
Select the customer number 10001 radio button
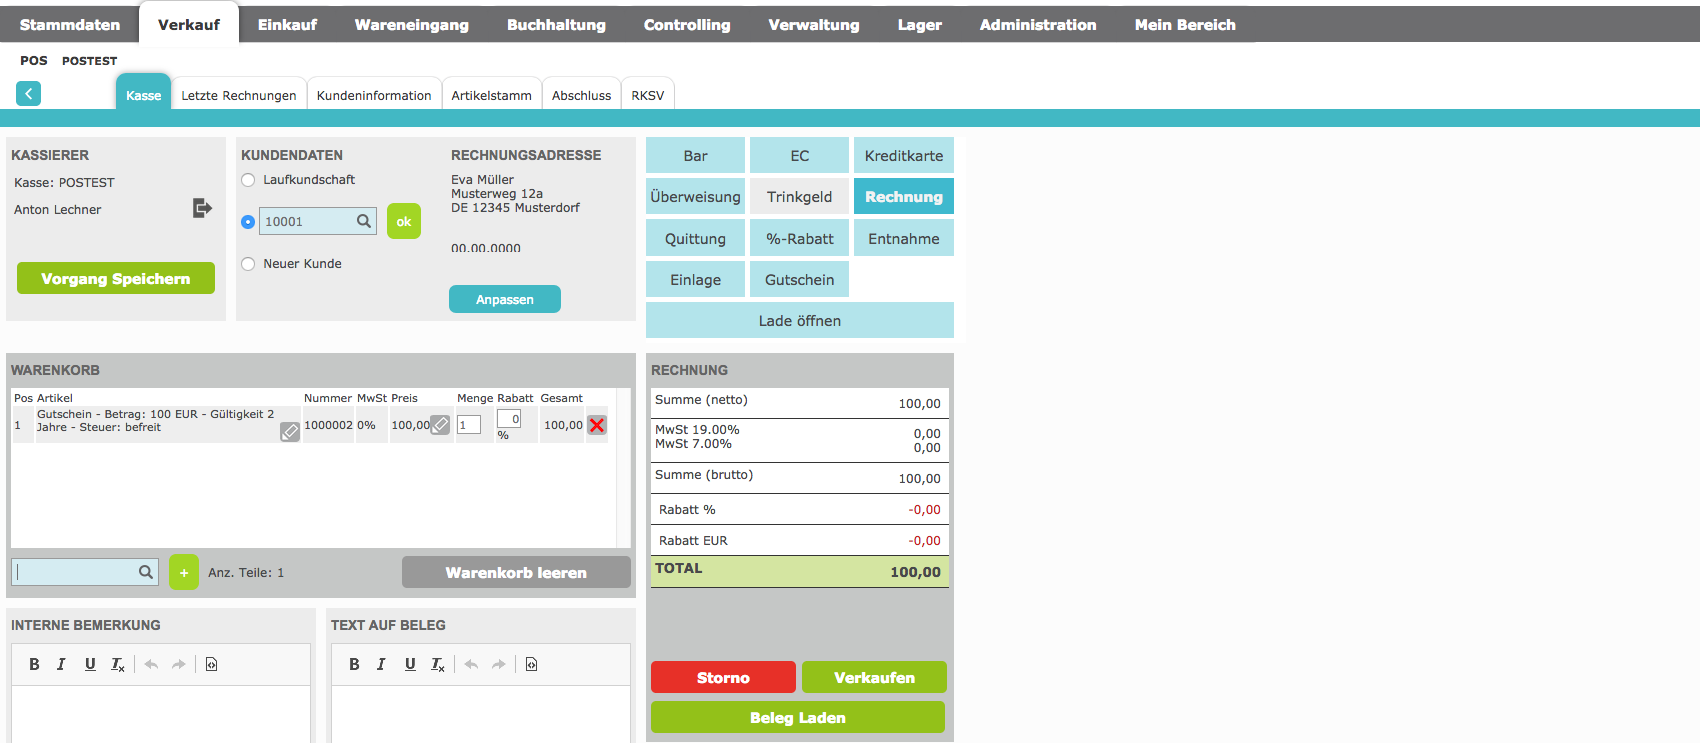point(248,222)
